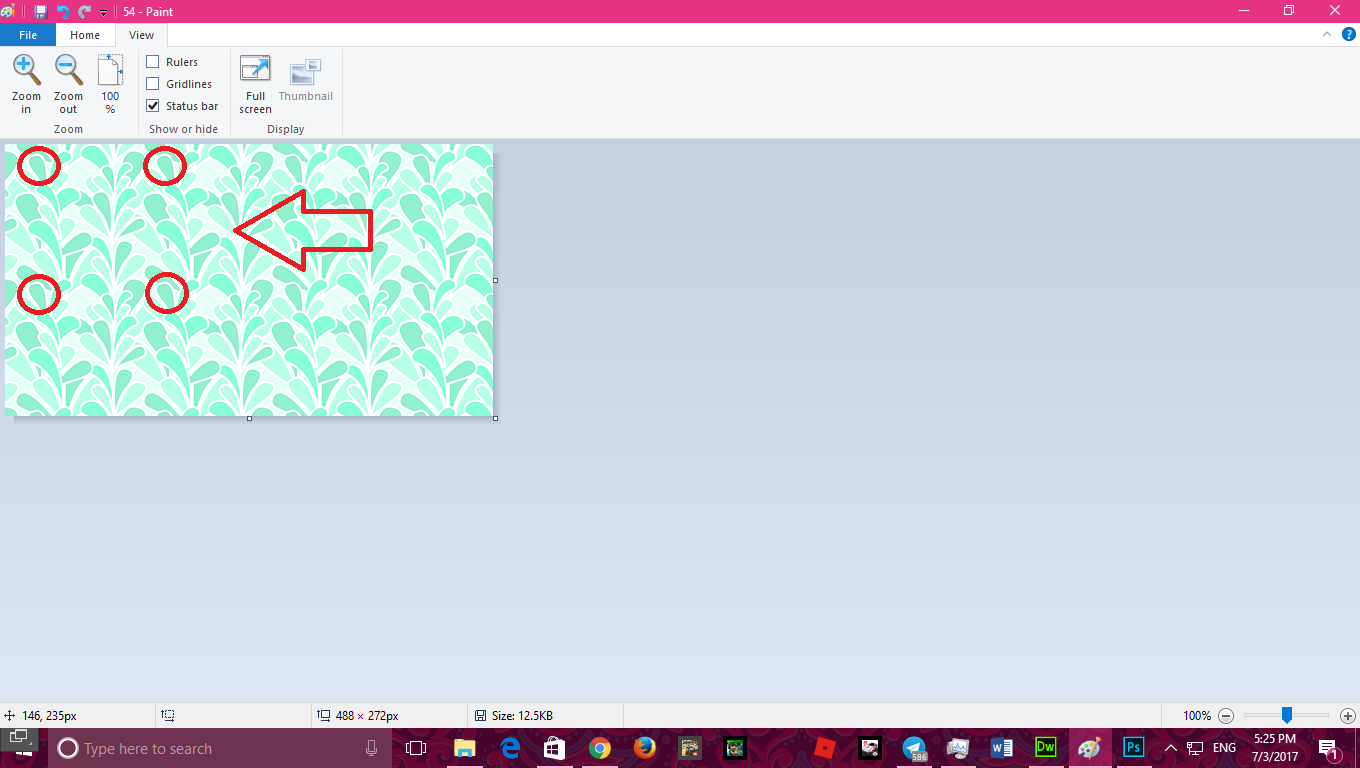Open Photoshop from the taskbar
The height and width of the screenshot is (768, 1360).
pos(1134,748)
